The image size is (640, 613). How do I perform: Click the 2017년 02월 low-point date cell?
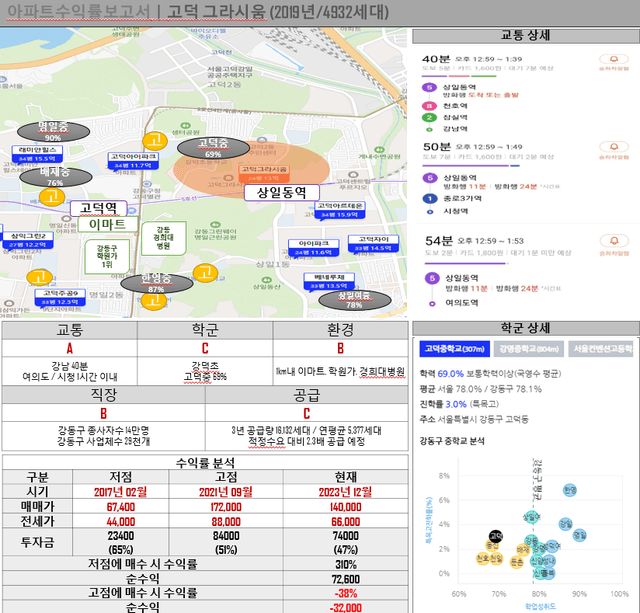120,491
